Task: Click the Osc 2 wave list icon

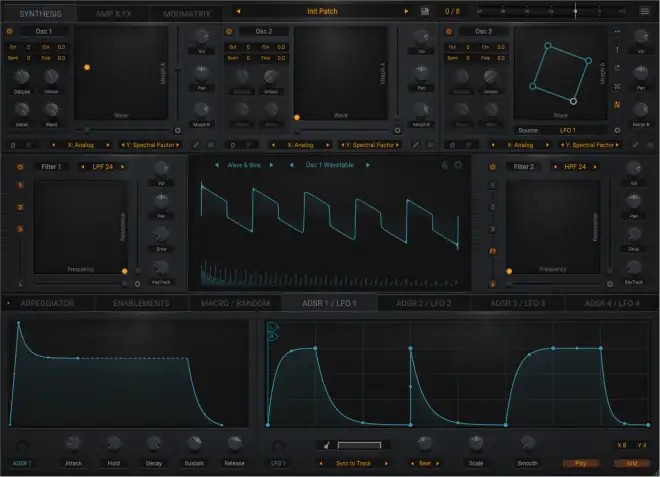Action: (x=430, y=145)
